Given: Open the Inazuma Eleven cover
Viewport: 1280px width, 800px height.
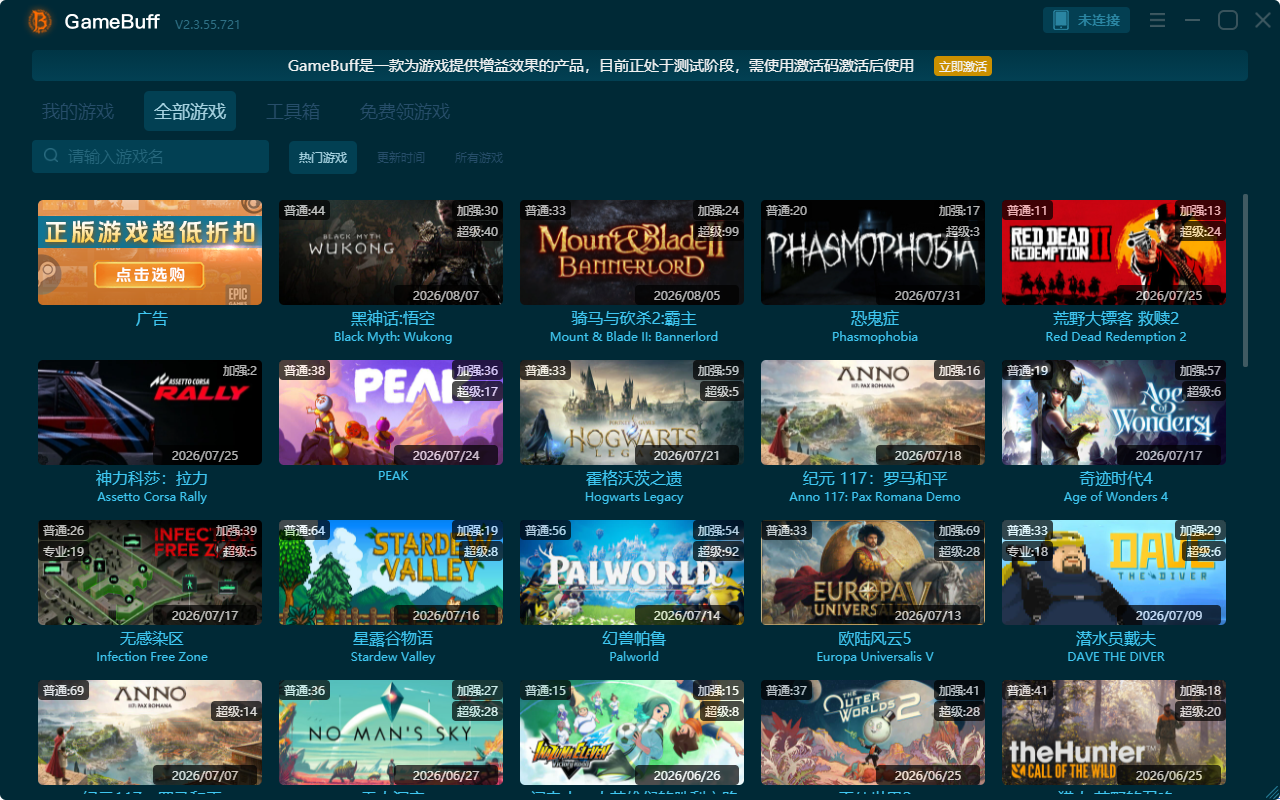Looking at the screenshot, I should pyautogui.click(x=632, y=732).
